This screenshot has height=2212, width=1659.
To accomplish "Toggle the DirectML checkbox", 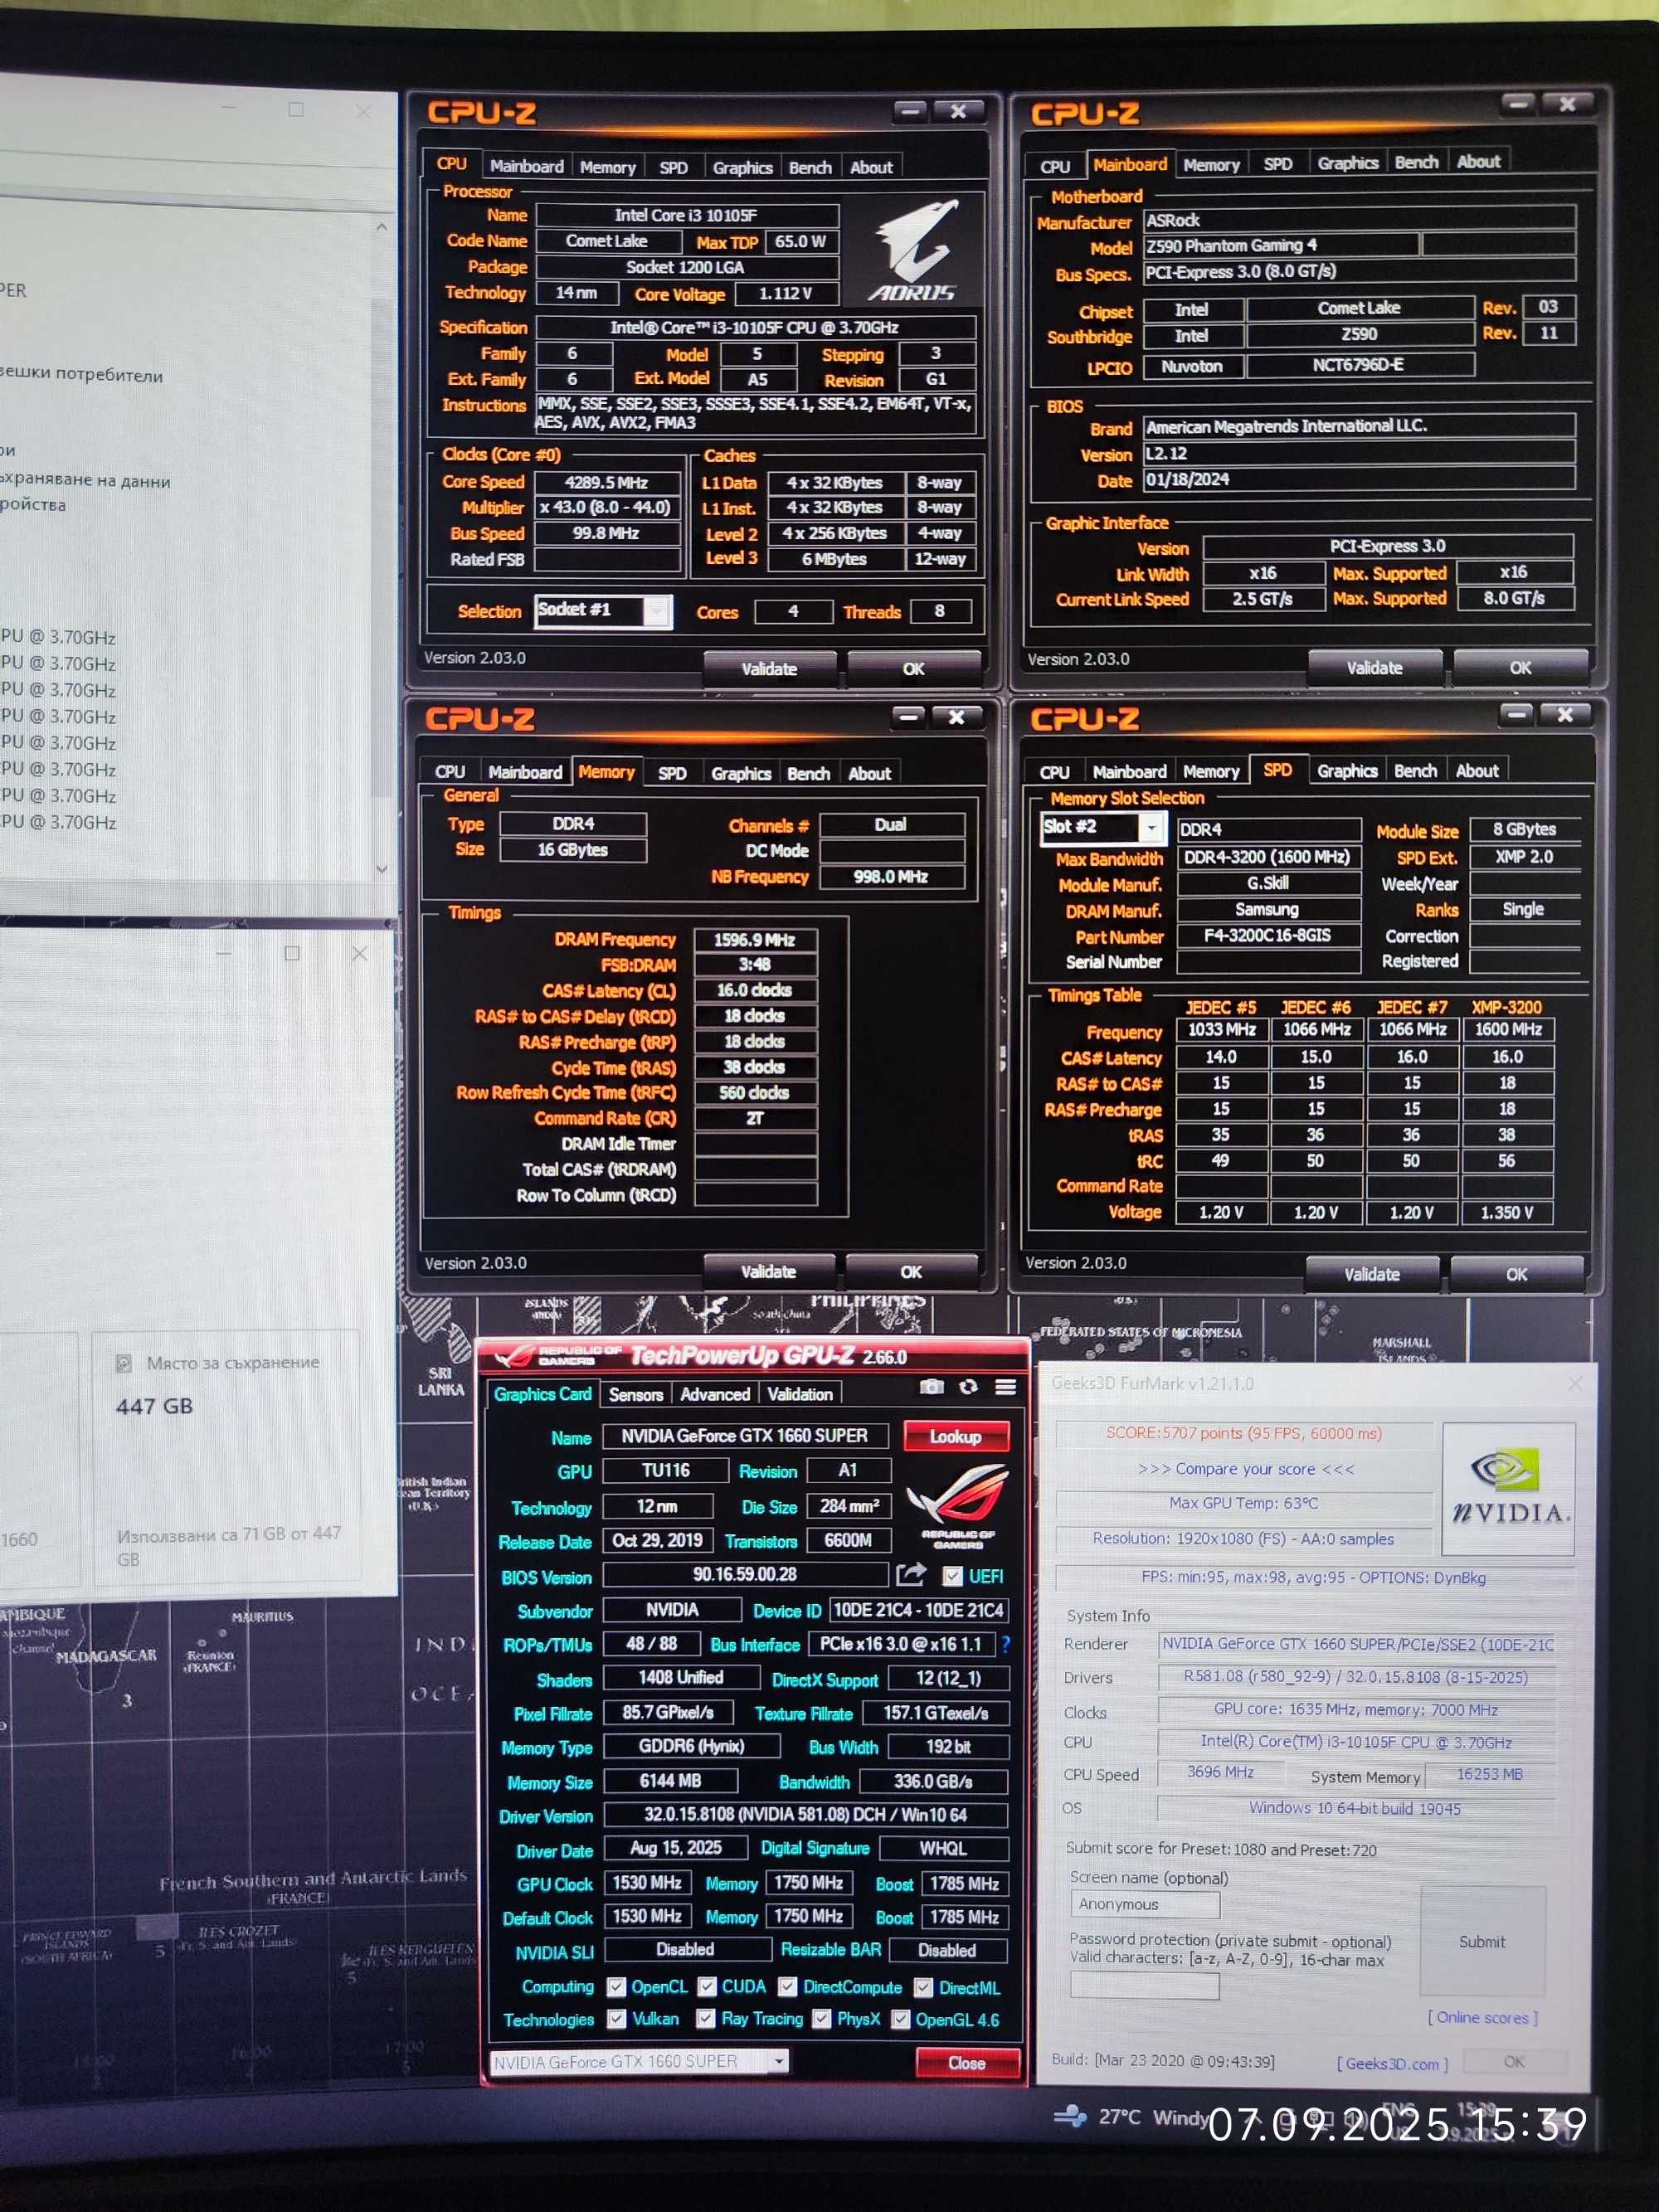I will click(923, 1987).
